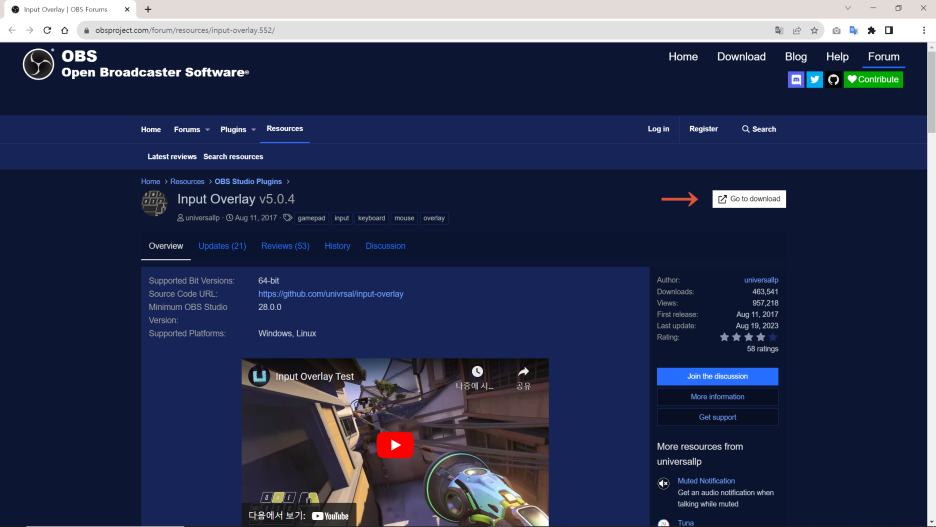The width and height of the screenshot is (936, 527).
Task: Open Chrome three-dot menu
Action: point(923,30)
